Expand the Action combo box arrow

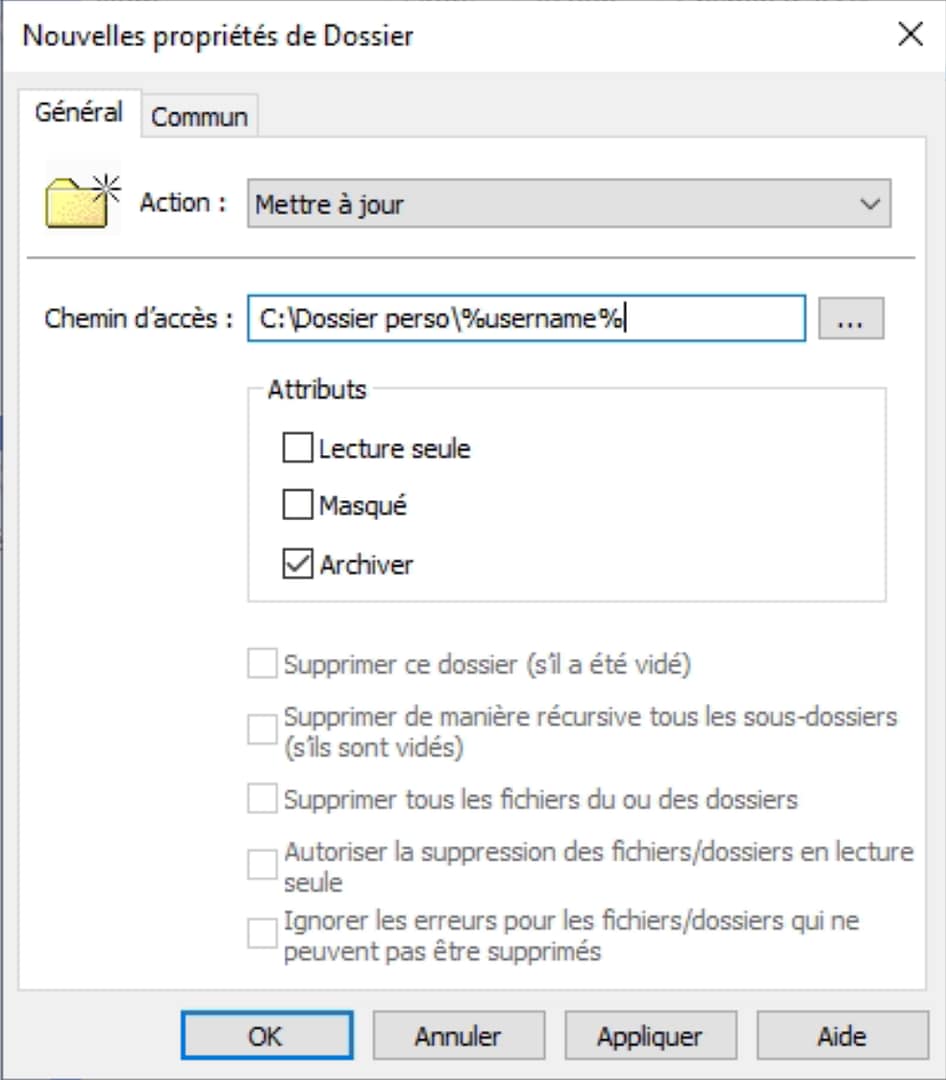(869, 205)
